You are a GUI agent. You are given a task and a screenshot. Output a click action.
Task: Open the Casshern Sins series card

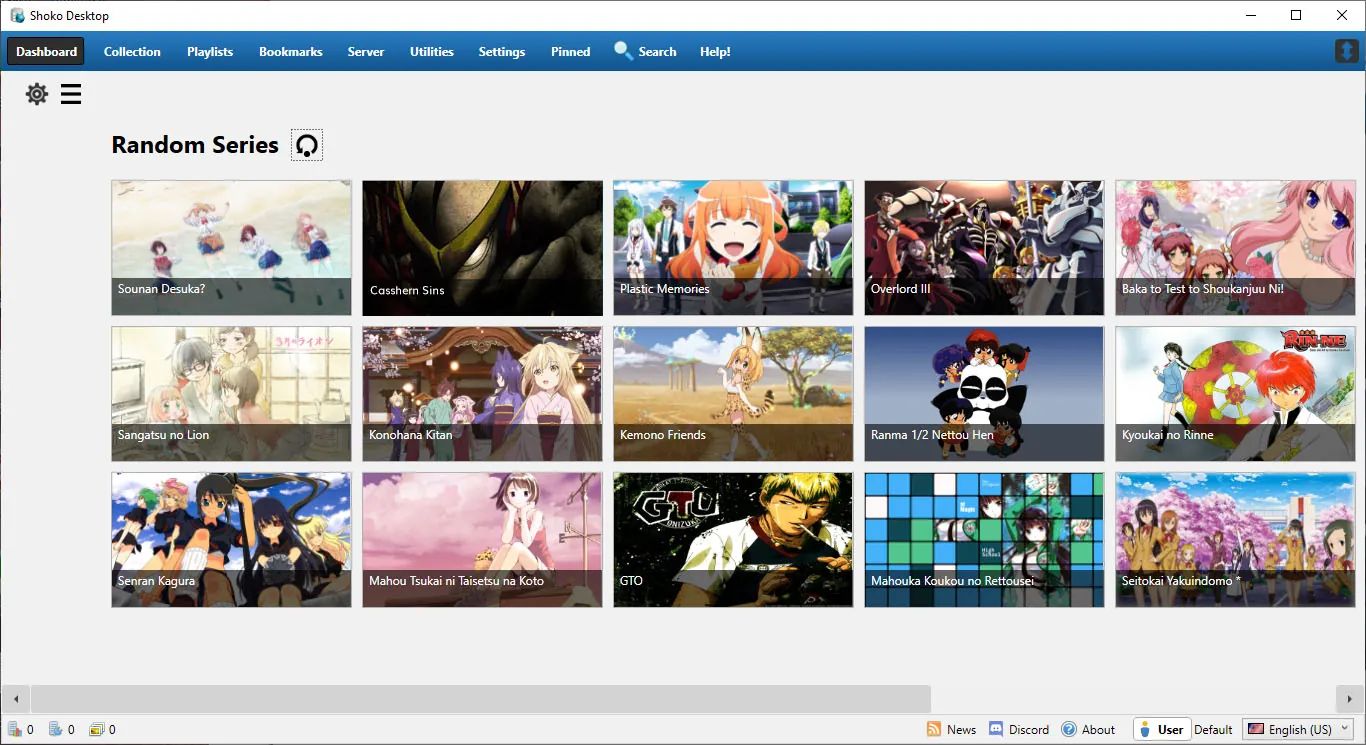pos(482,248)
